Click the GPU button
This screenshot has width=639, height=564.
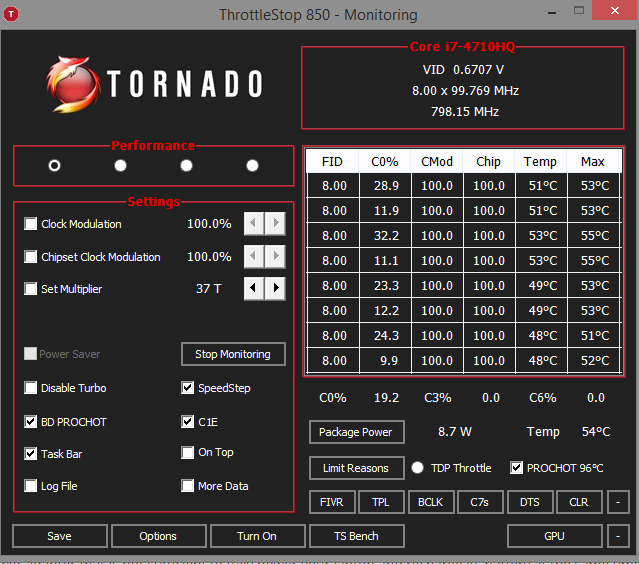tap(555, 536)
